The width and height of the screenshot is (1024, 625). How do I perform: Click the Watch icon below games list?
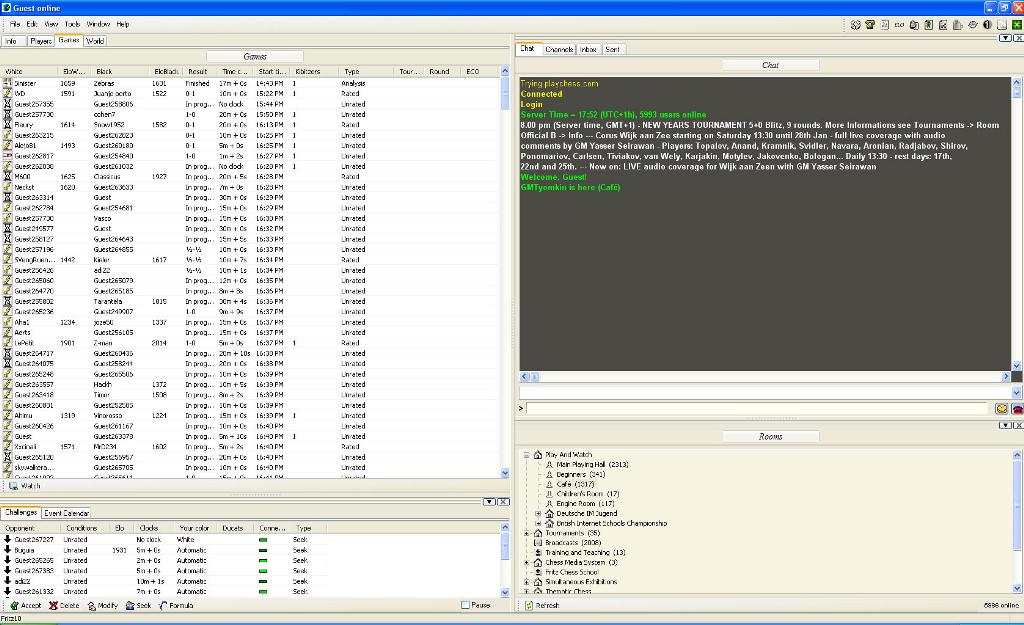pos(14,486)
